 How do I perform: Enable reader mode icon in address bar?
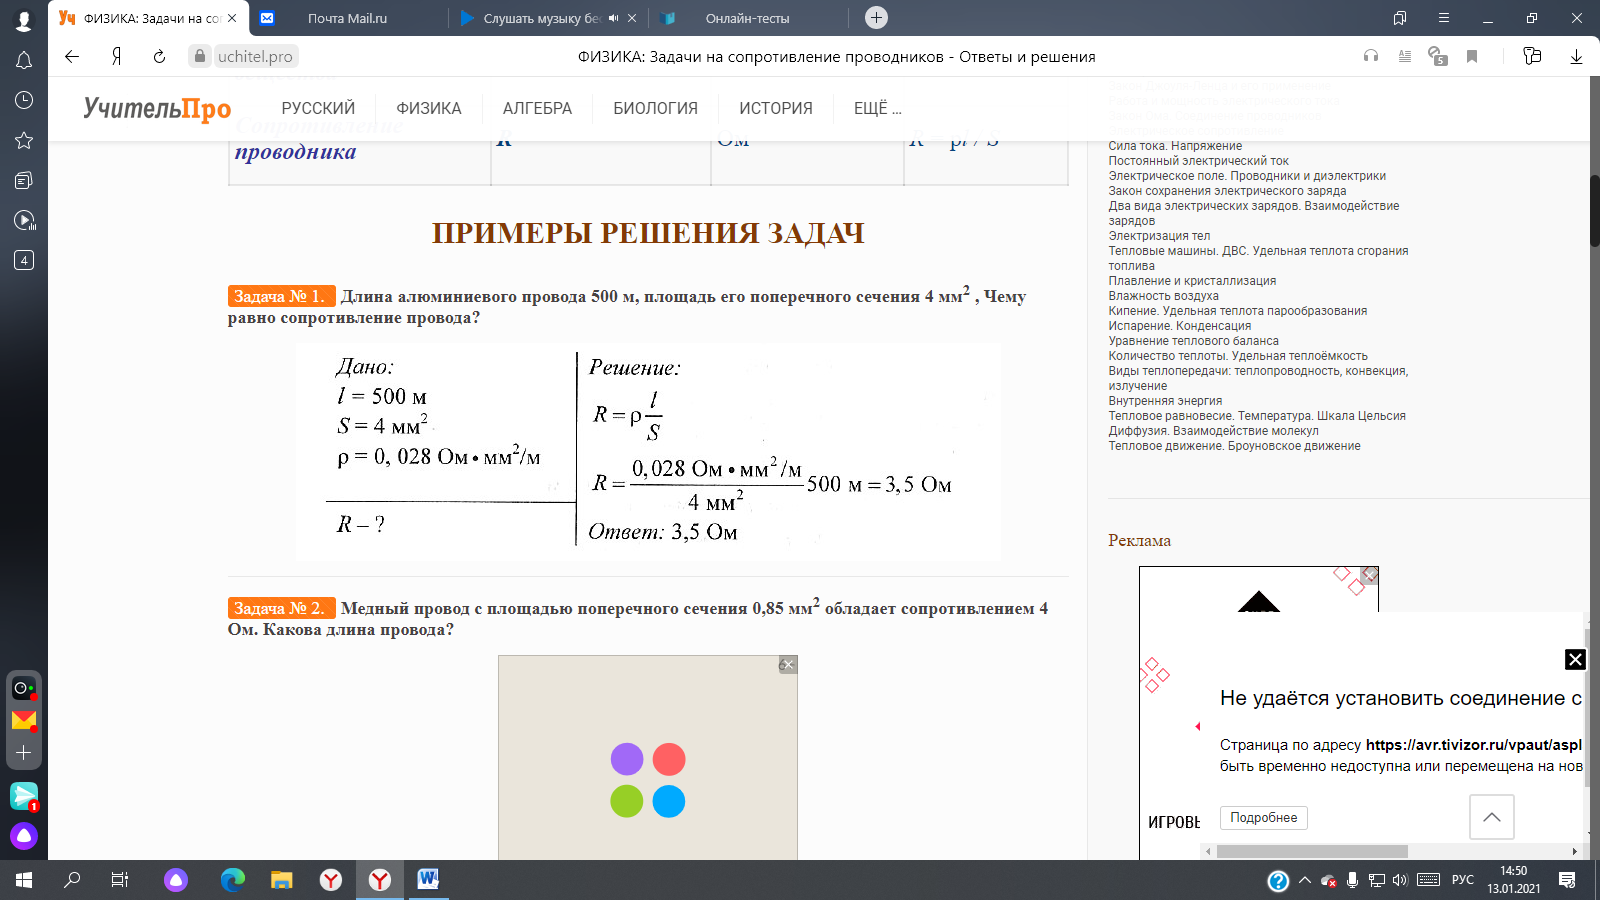click(x=1405, y=57)
